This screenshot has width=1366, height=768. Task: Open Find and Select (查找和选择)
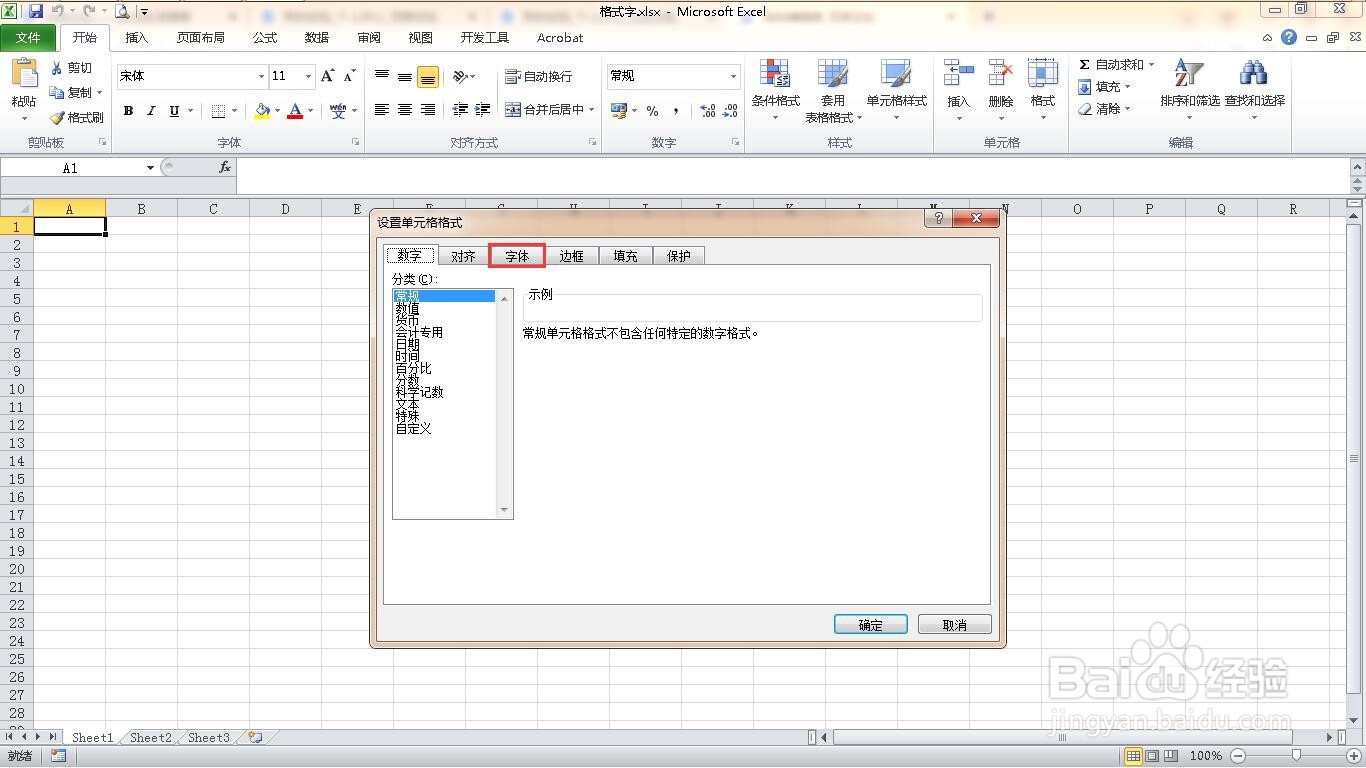click(x=1254, y=90)
